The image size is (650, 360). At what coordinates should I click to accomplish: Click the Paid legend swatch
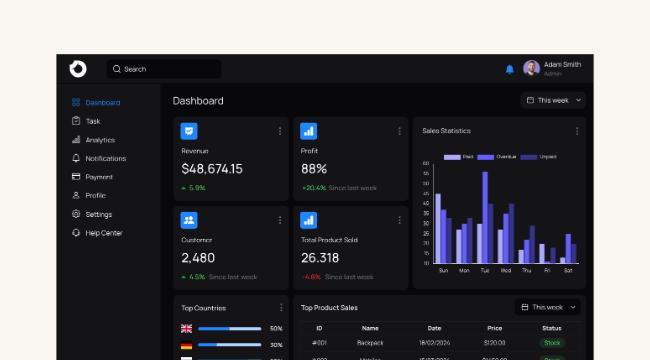coord(452,157)
